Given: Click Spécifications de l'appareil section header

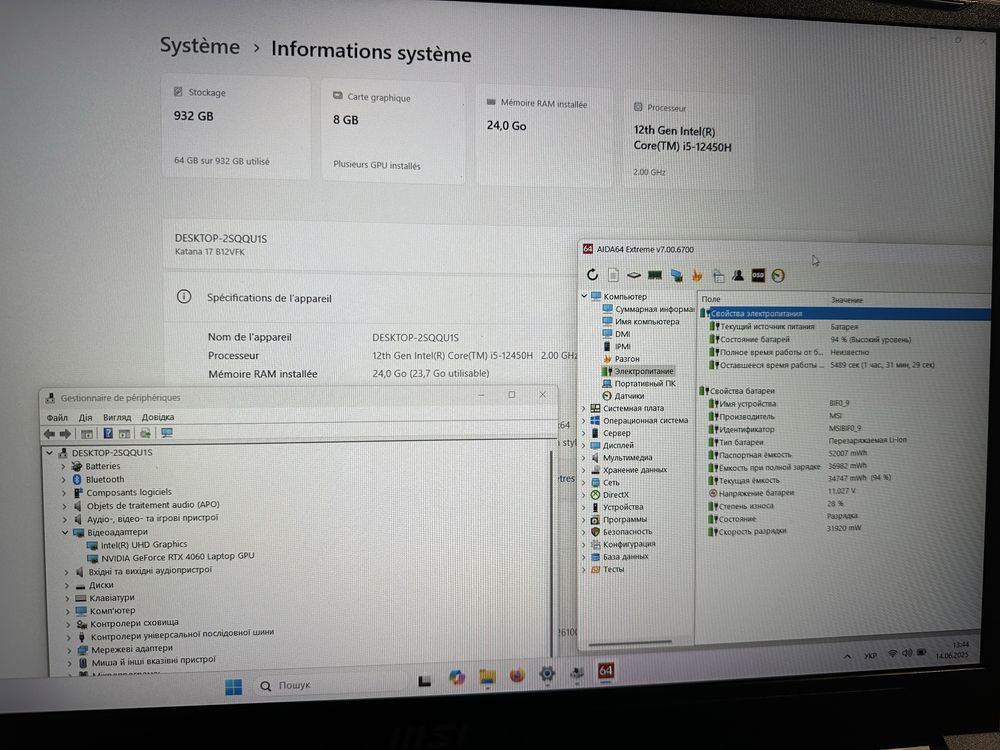Looking at the screenshot, I should click(x=268, y=298).
